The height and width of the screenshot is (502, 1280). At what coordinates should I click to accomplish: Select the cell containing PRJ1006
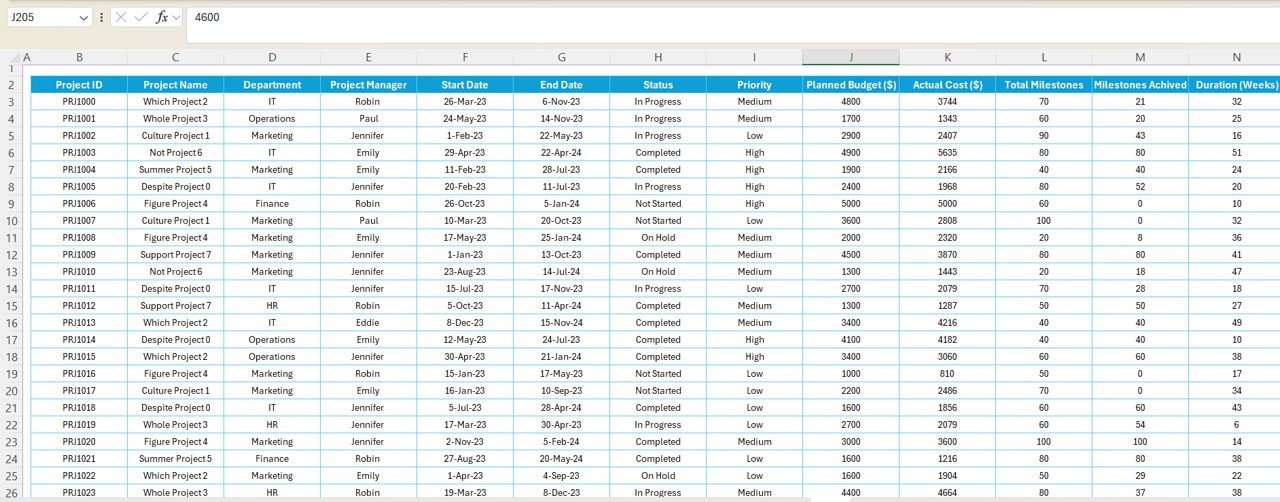79,203
